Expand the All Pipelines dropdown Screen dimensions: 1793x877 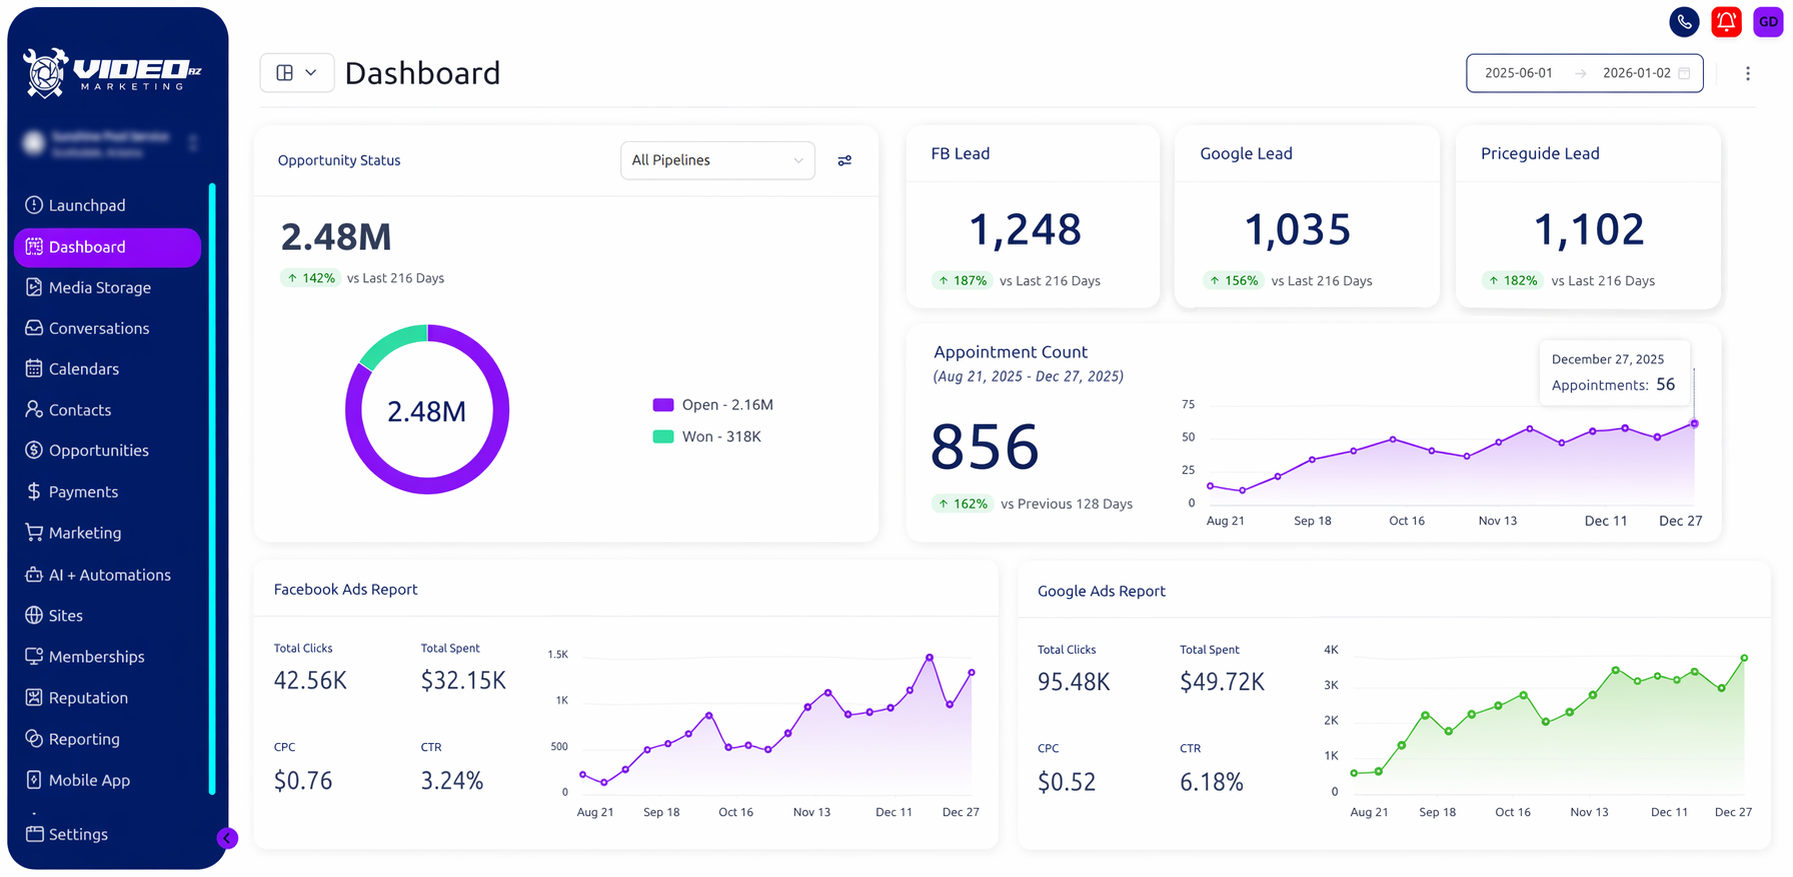pos(717,160)
